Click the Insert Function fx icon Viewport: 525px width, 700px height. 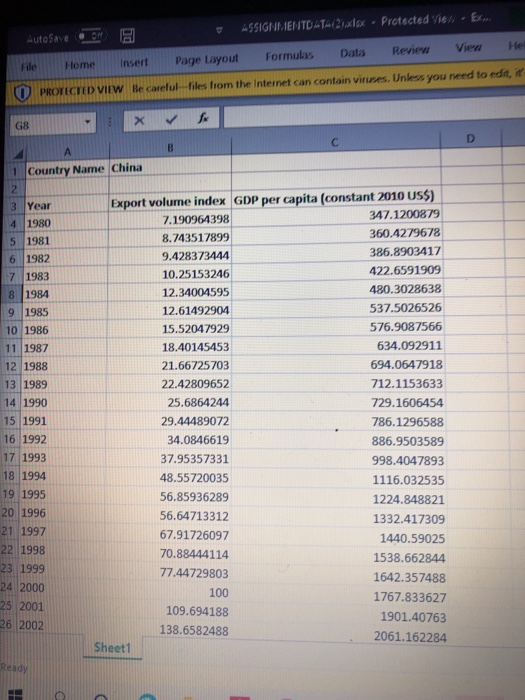203,118
